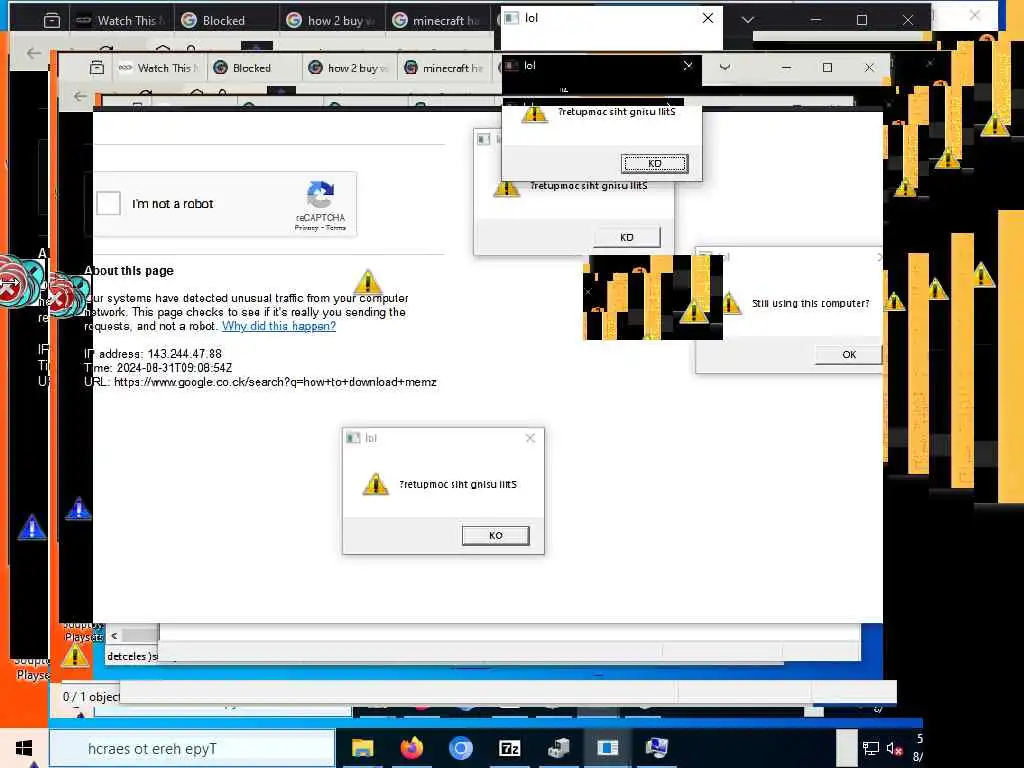The image size is (1024, 768).
Task: Confirm OK in Still using this computer dialog
Action: click(x=848, y=355)
